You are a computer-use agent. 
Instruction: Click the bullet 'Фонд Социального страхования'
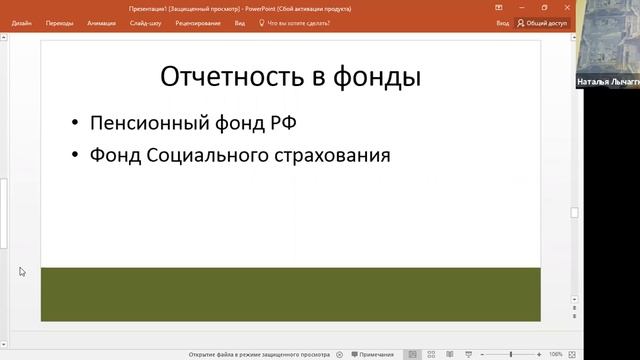(x=240, y=156)
